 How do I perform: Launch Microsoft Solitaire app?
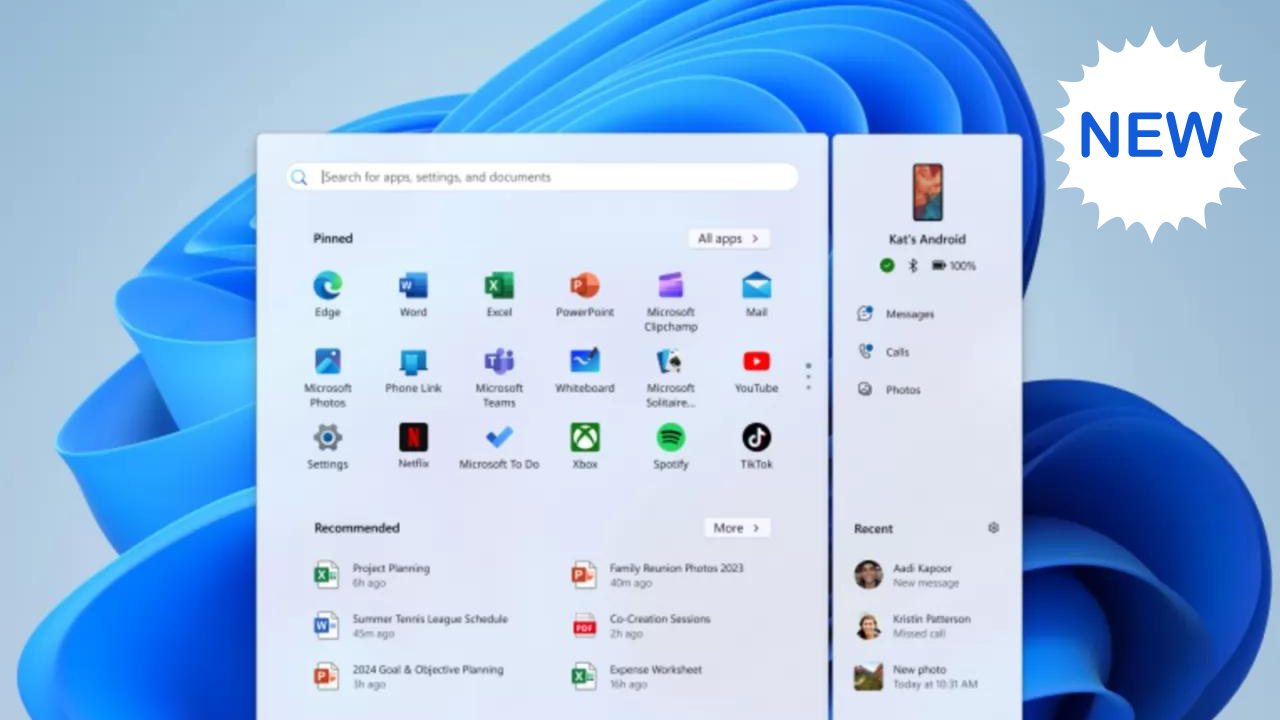[x=671, y=377]
